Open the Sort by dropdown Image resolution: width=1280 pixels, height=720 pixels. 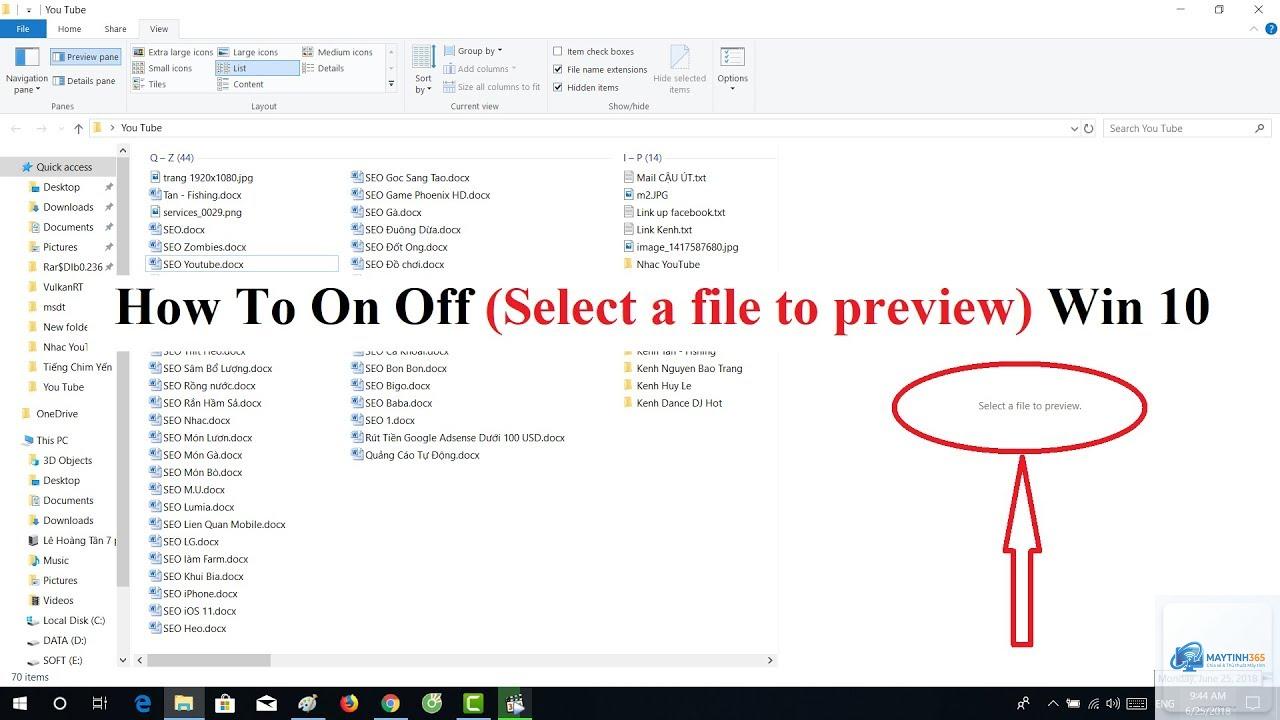424,70
